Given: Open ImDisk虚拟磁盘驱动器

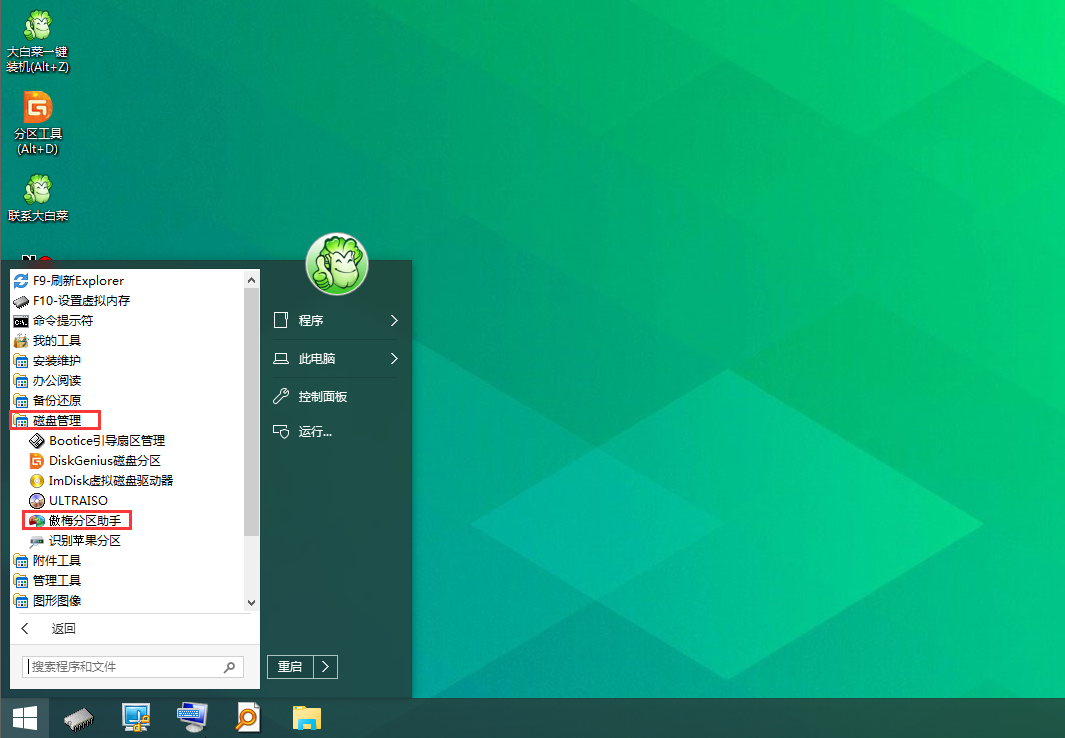Looking at the screenshot, I should click(101, 481).
